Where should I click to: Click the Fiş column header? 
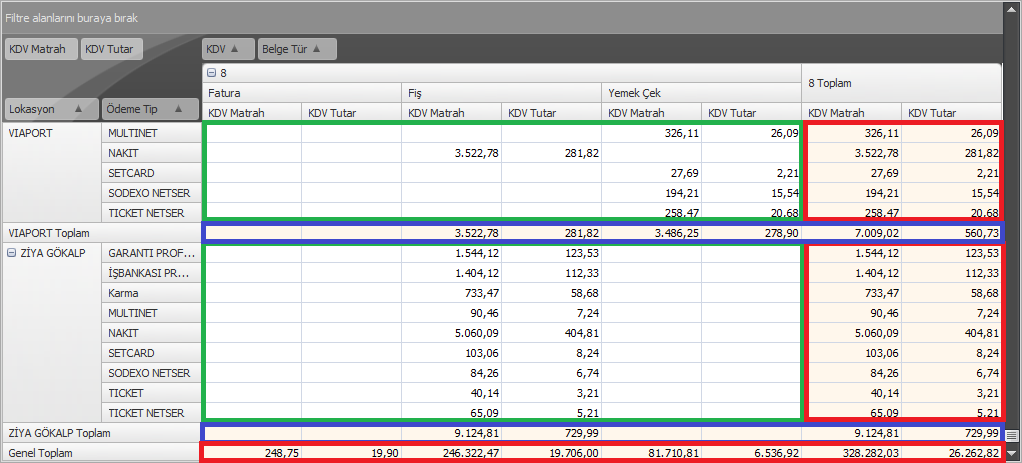pyautogui.click(x=500, y=93)
